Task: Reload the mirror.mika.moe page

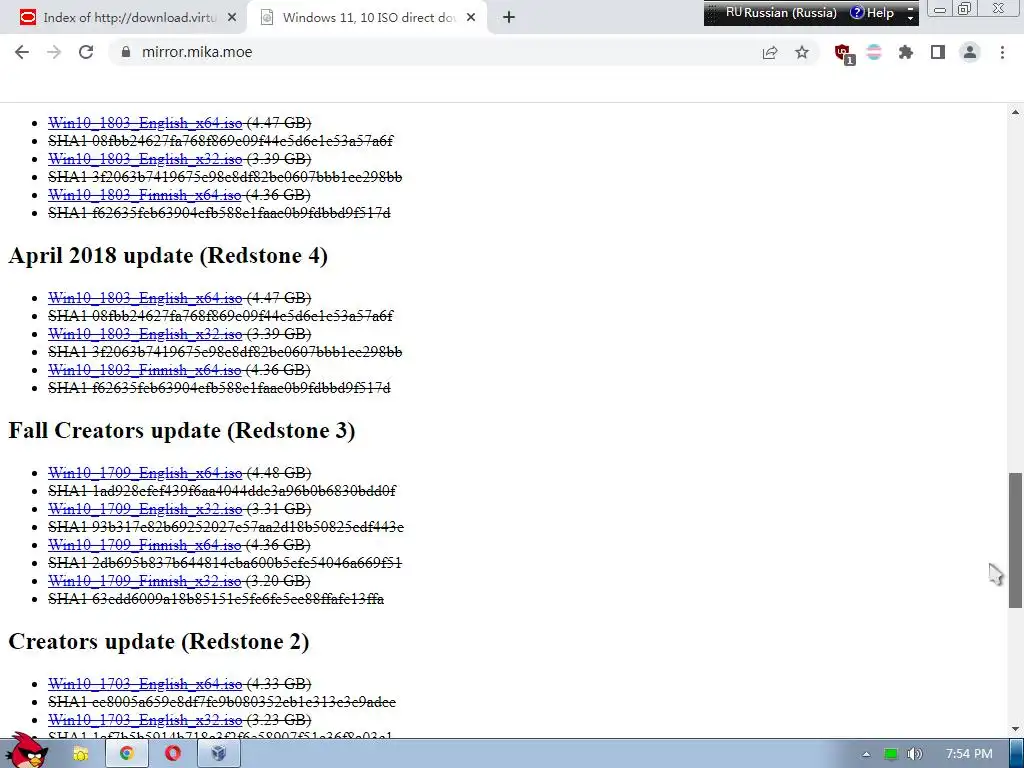Action: point(86,52)
